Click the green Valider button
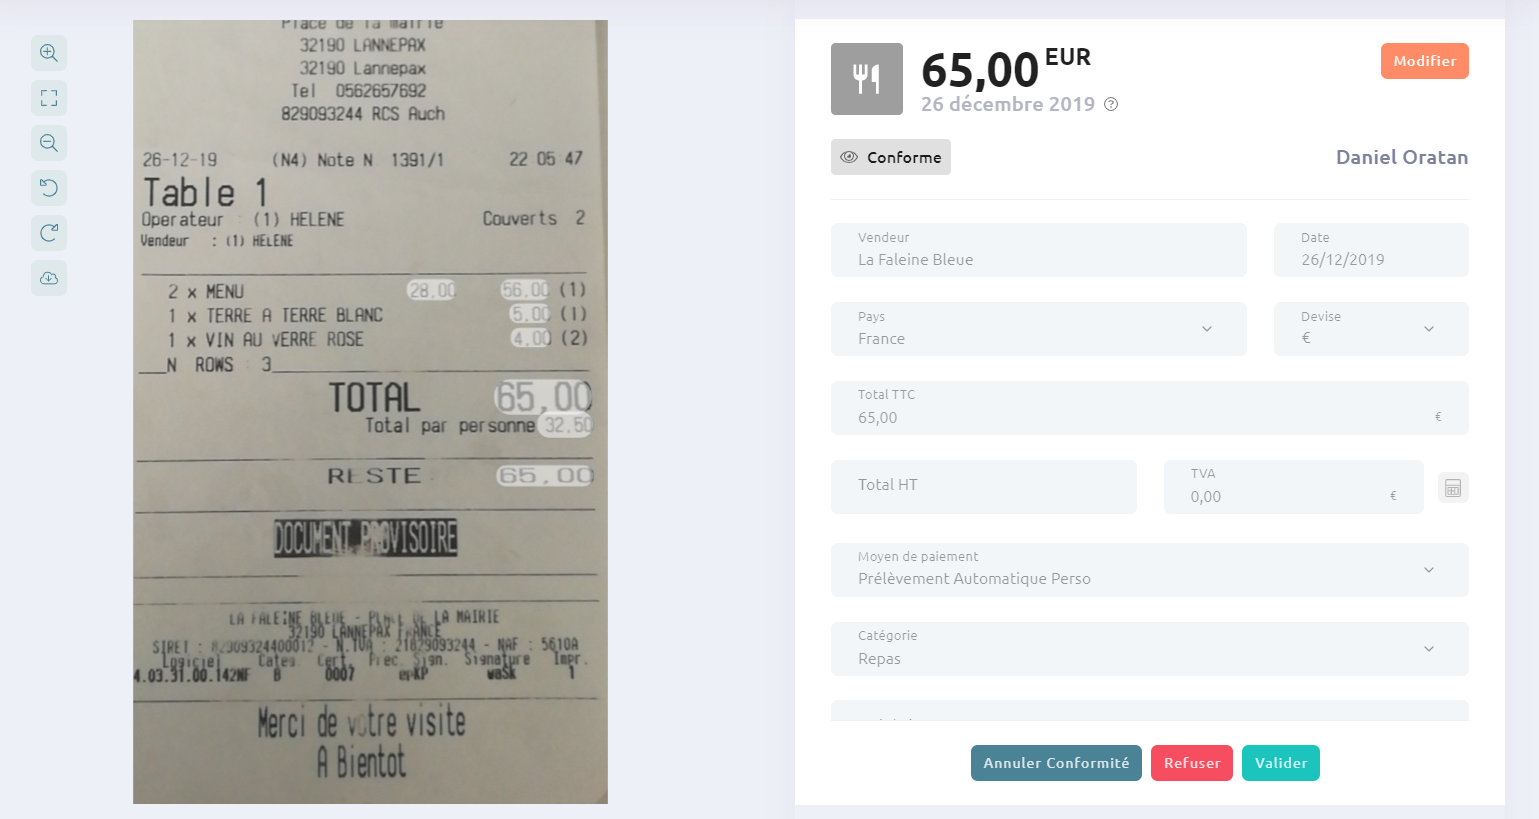This screenshot has height=819, width=1539. (1281, 763)
